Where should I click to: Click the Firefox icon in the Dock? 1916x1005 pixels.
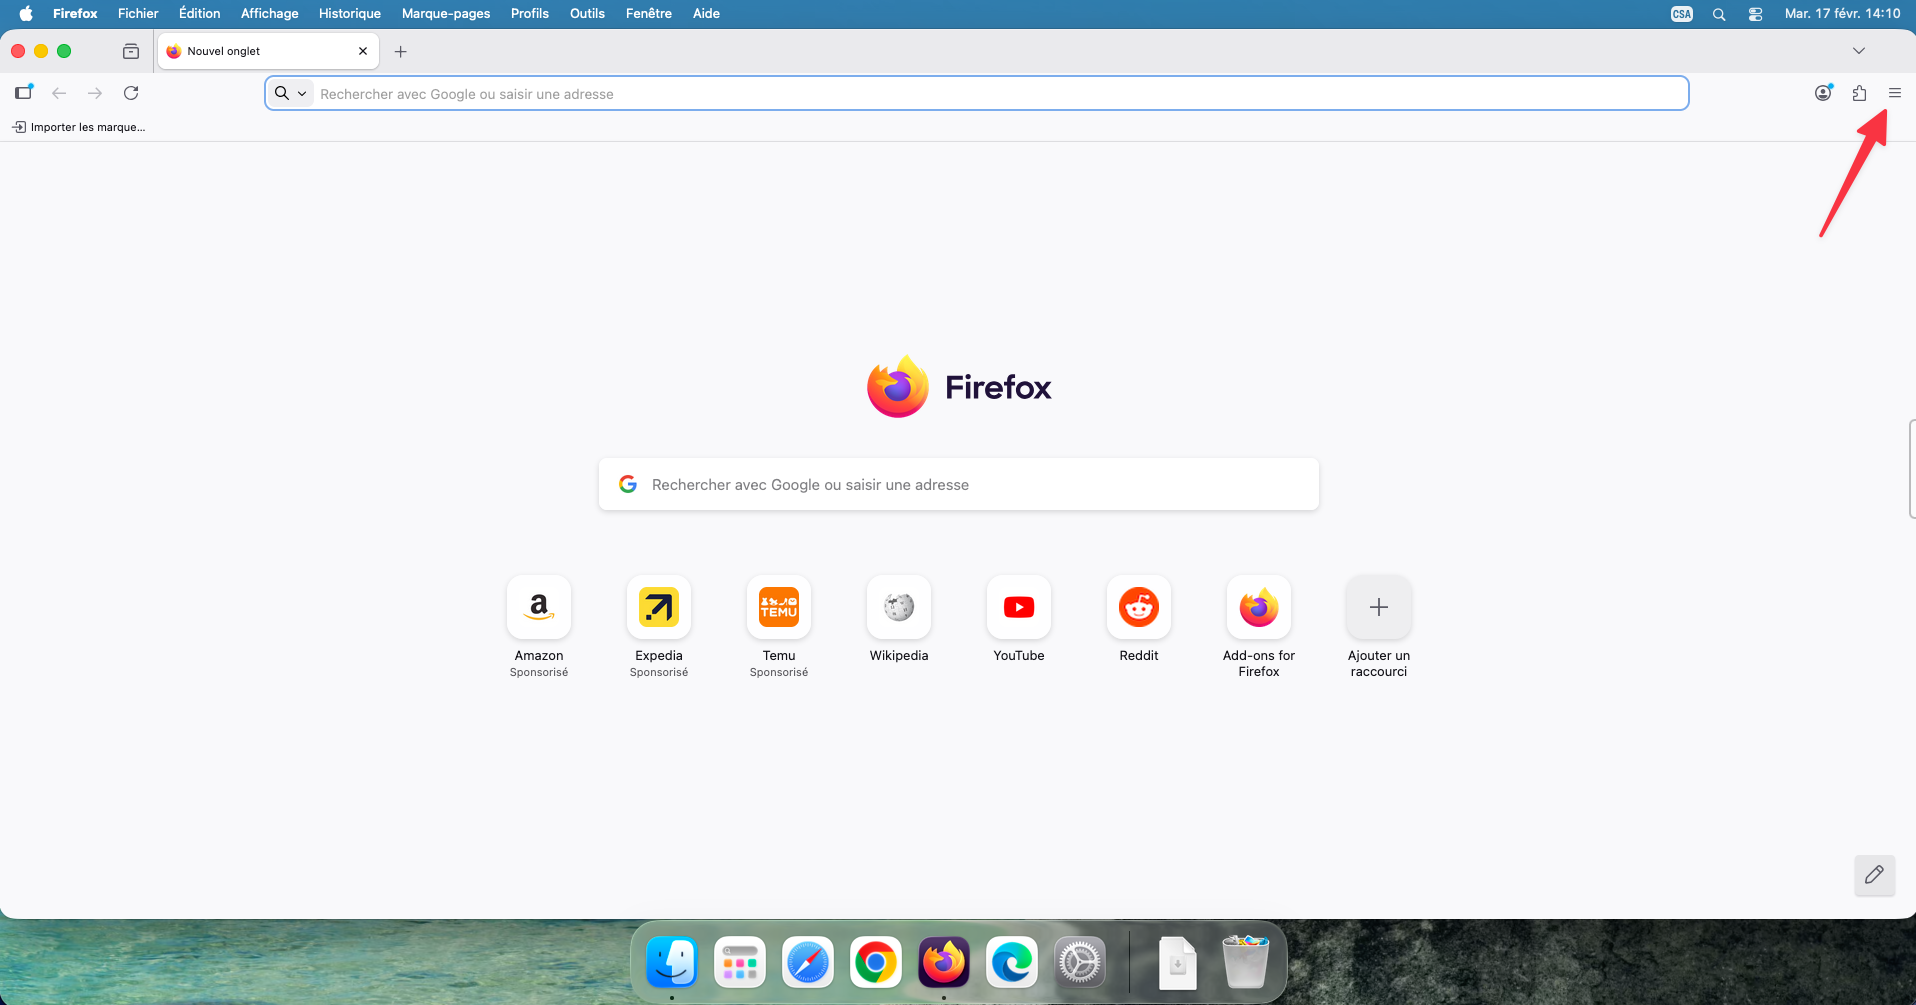tap(944, 962)
